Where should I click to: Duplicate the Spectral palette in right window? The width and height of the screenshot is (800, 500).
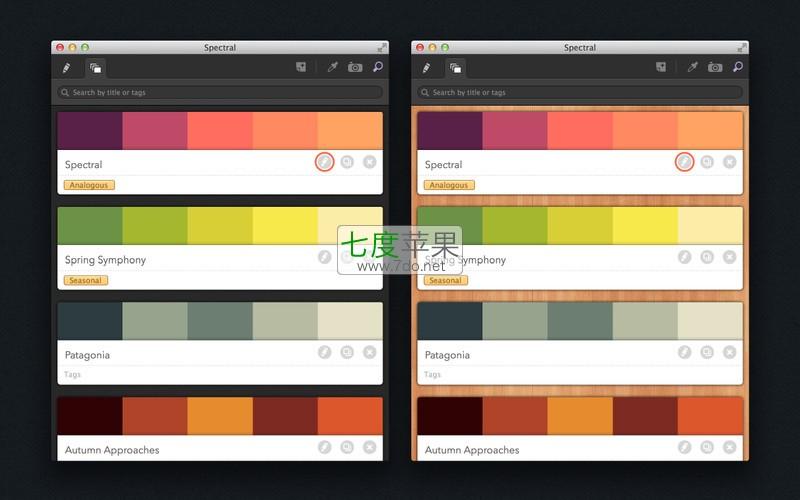click(707, 162)
